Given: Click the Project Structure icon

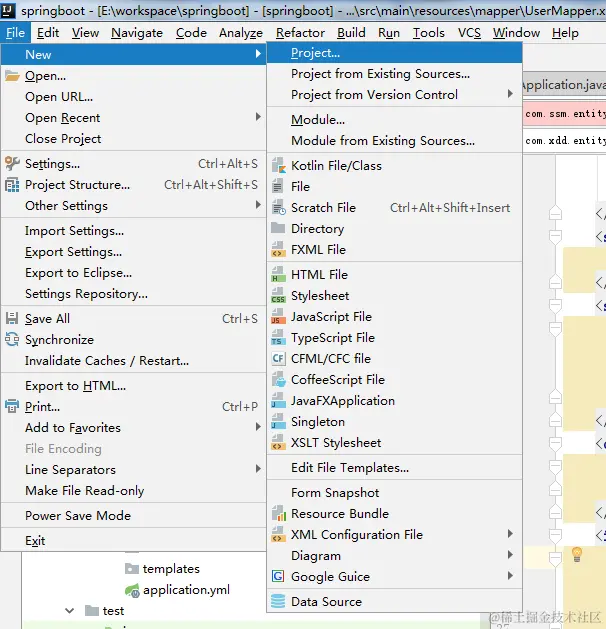Looking at the screenshot, I should pos(12,185).
